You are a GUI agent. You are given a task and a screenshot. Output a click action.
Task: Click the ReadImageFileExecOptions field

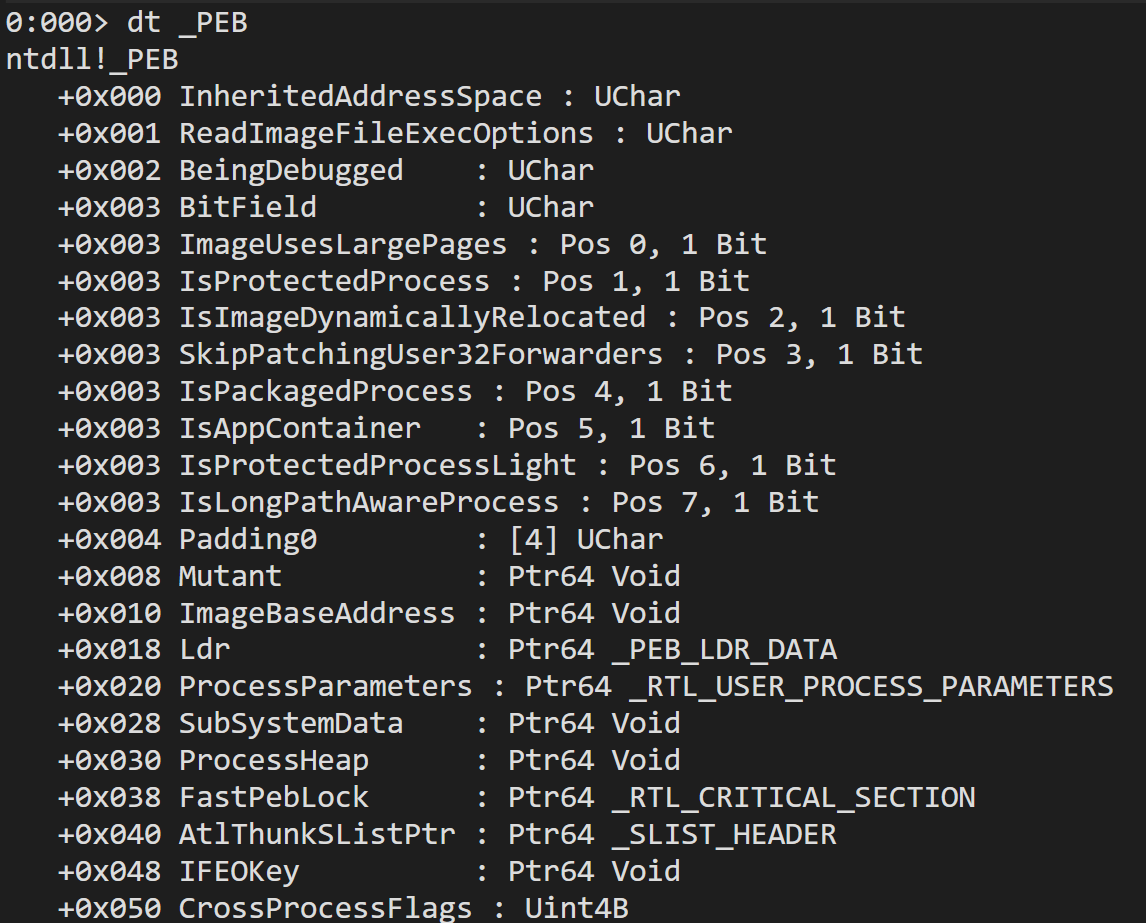click(386, 134)
